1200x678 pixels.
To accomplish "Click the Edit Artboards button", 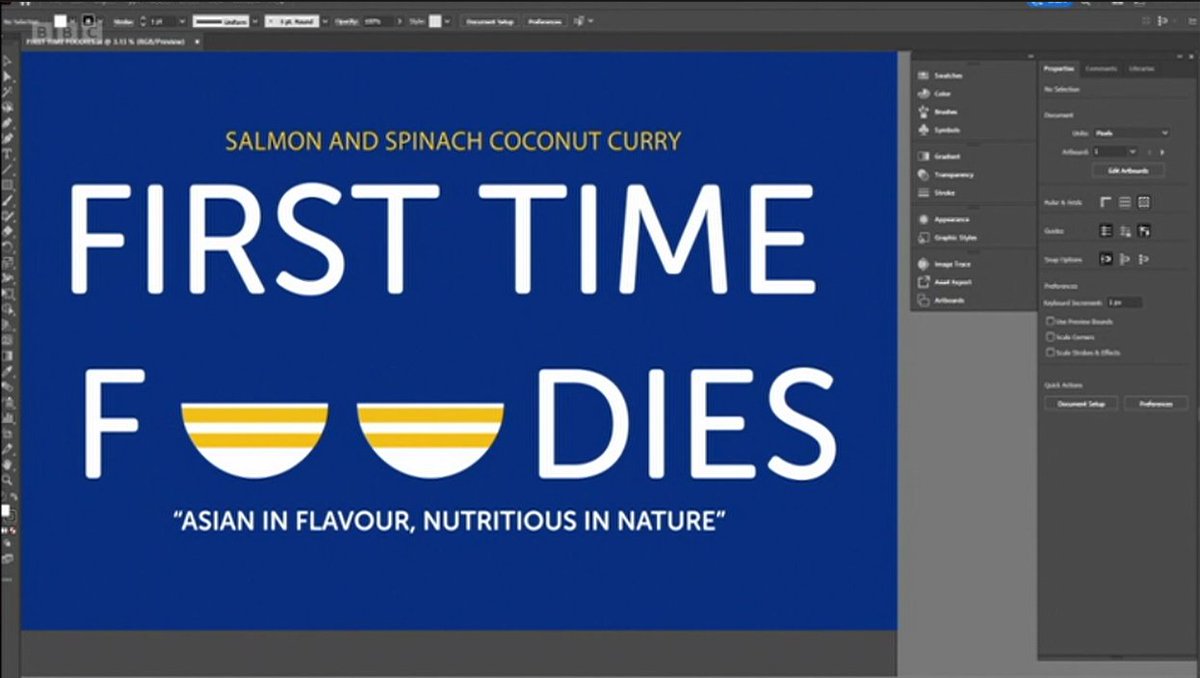I will click(x=1128, y=170).
